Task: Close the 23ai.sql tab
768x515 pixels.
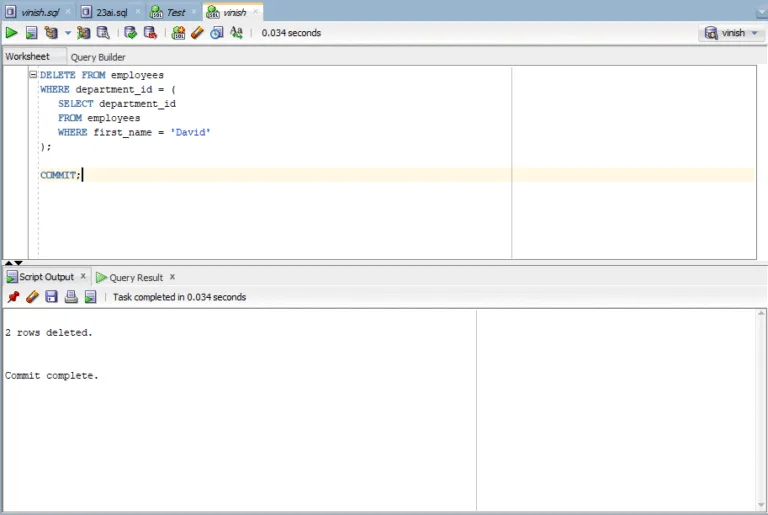Action: tap(138, 11)
